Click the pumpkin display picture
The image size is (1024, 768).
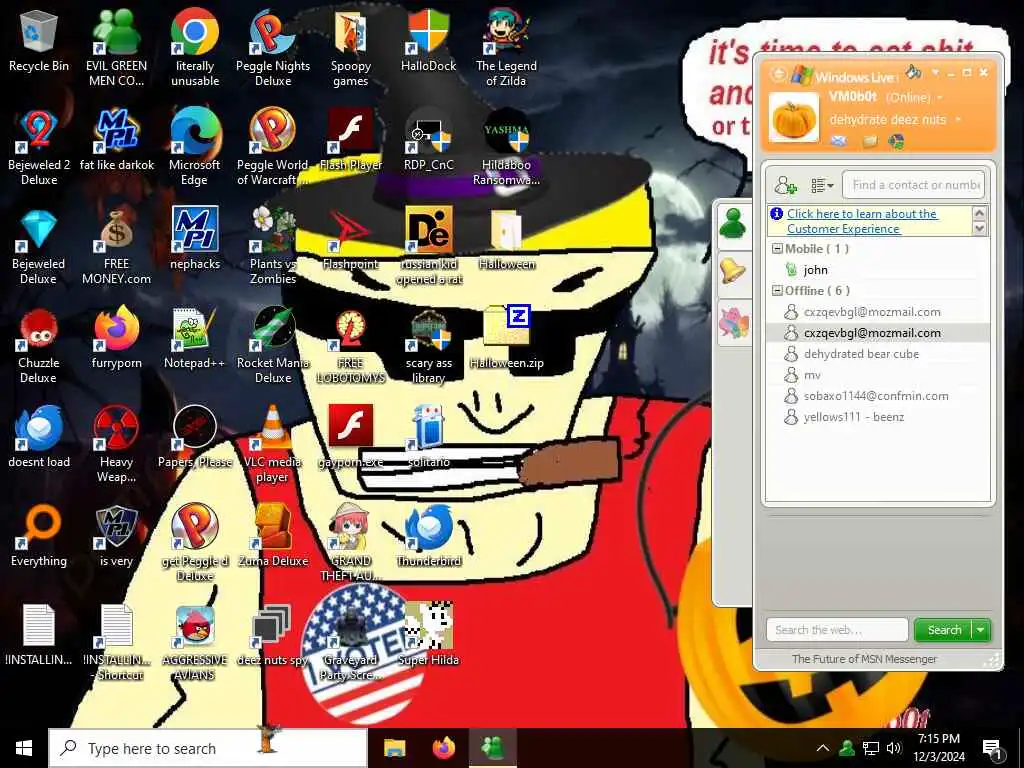793,118
